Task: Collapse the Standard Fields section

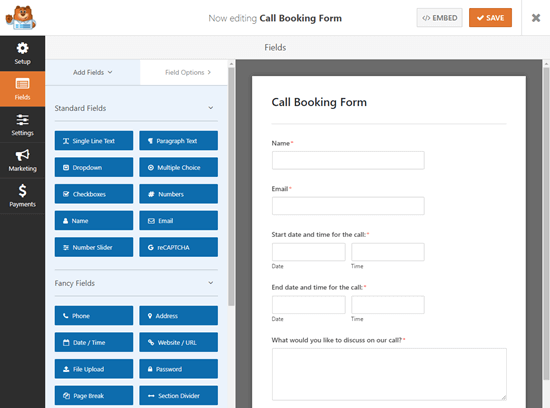Action: pos(210,108)
